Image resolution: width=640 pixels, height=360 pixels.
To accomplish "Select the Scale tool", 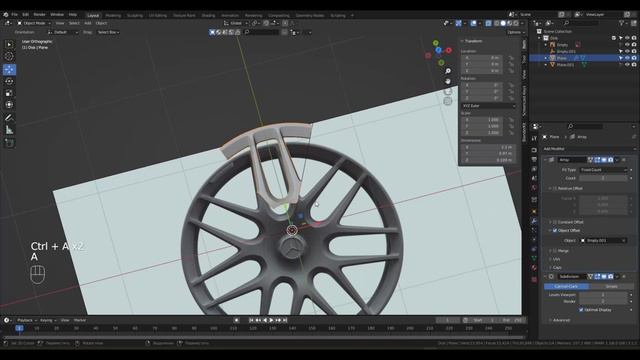I will 9,93.
